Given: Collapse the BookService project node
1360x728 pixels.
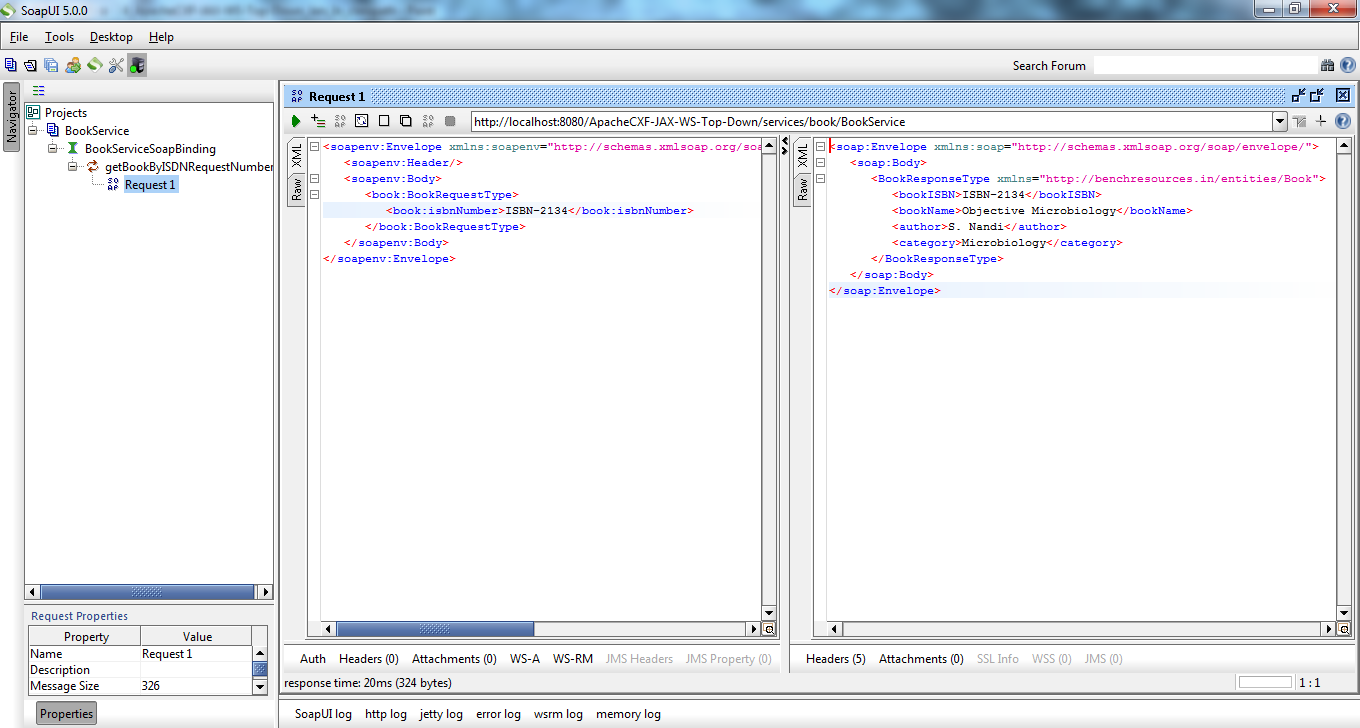Looking at the screenshot, I should tap(31, 130).
